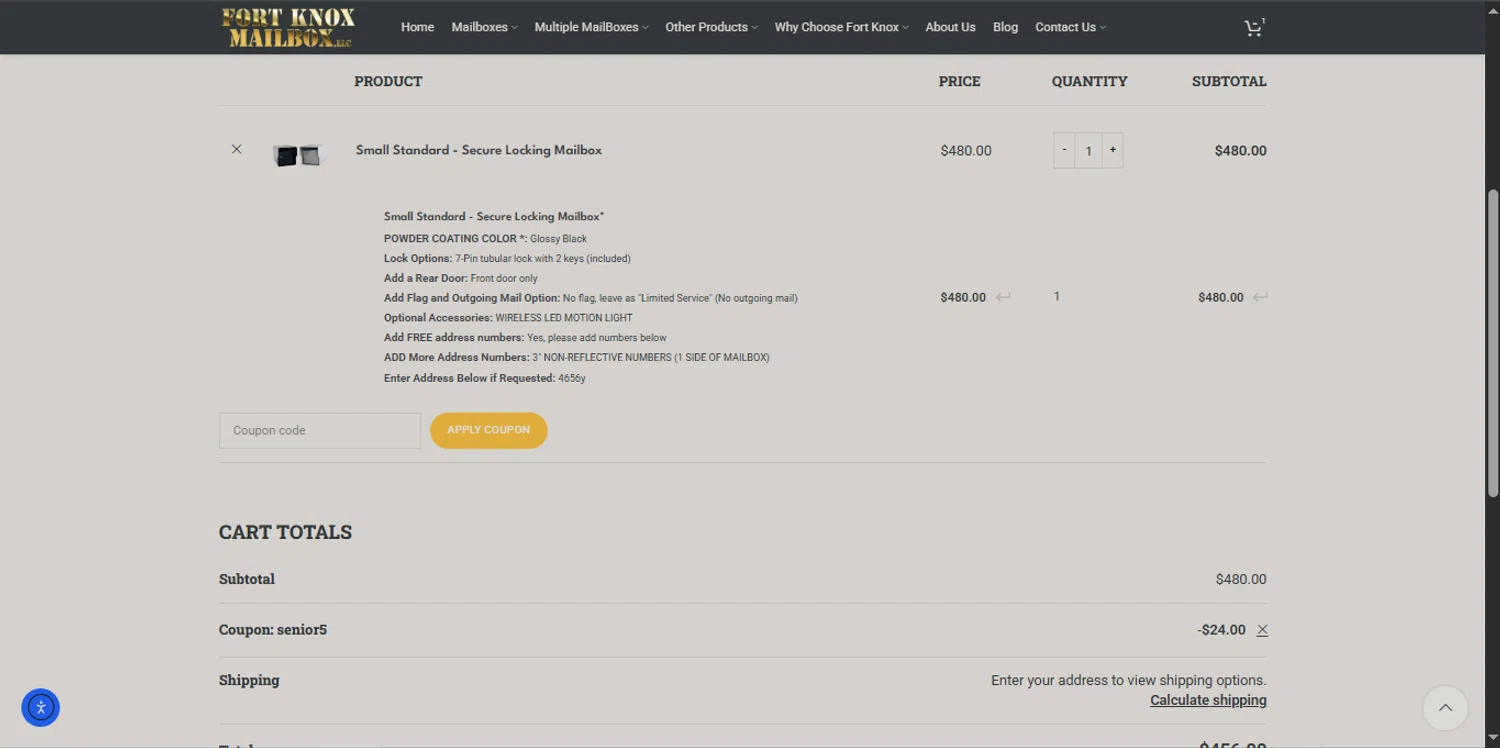
Task: Remove the senior5 coupon
Action: tap(1262, 630)
